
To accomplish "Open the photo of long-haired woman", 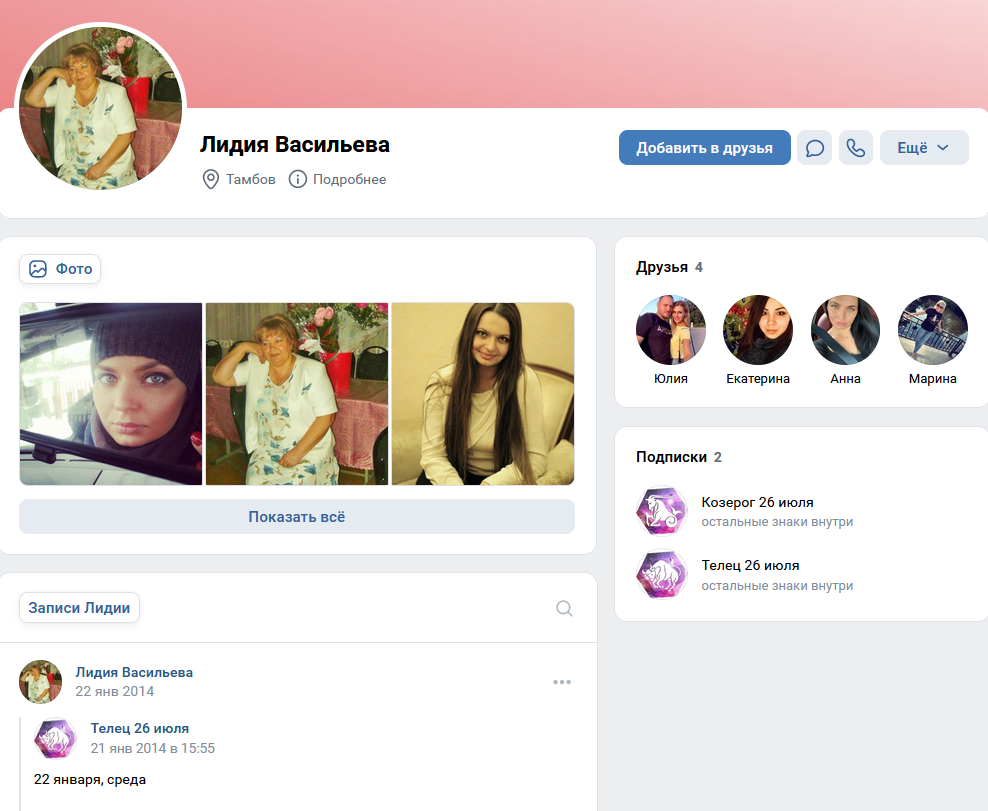I will point(483,394).
